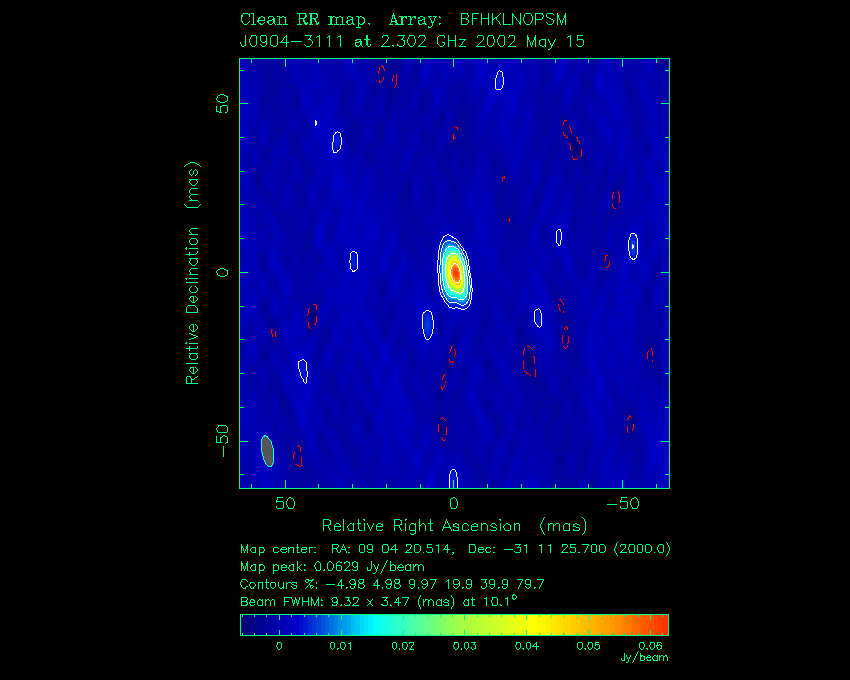
Task: Click the '0' tick label on the declination axis
Action: [222, 272]
